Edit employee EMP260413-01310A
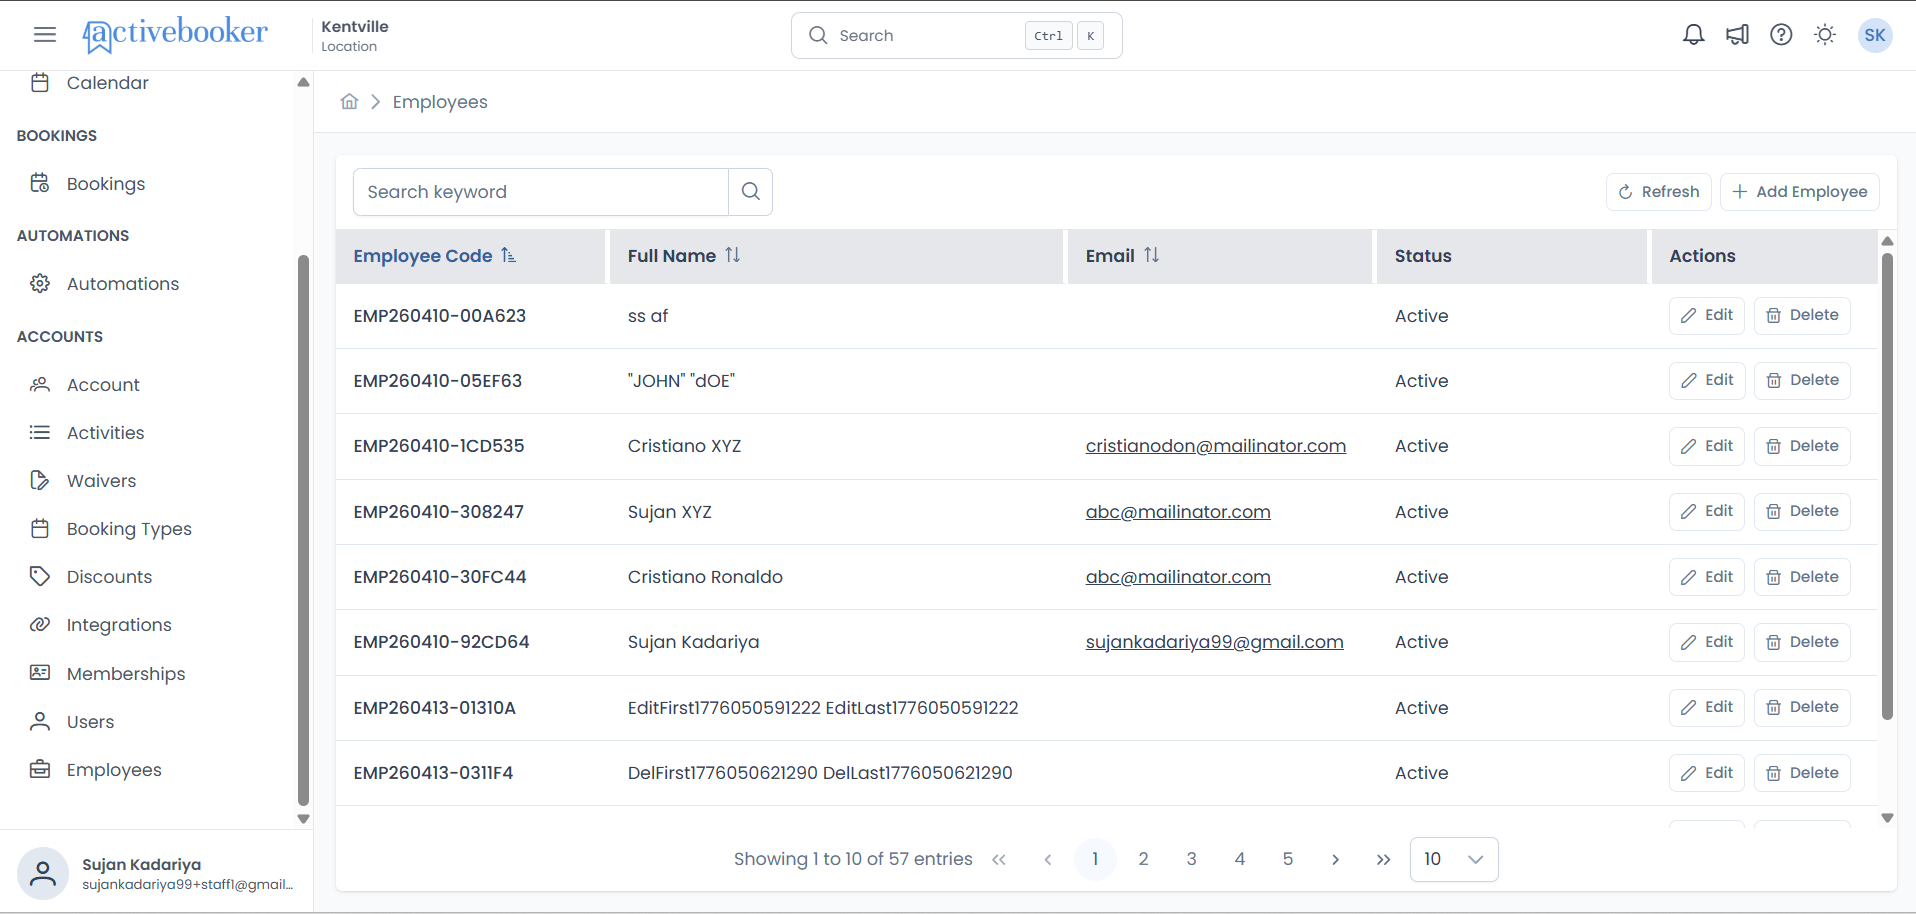Screen dimensions: 1916x914 pos(1707,707)
